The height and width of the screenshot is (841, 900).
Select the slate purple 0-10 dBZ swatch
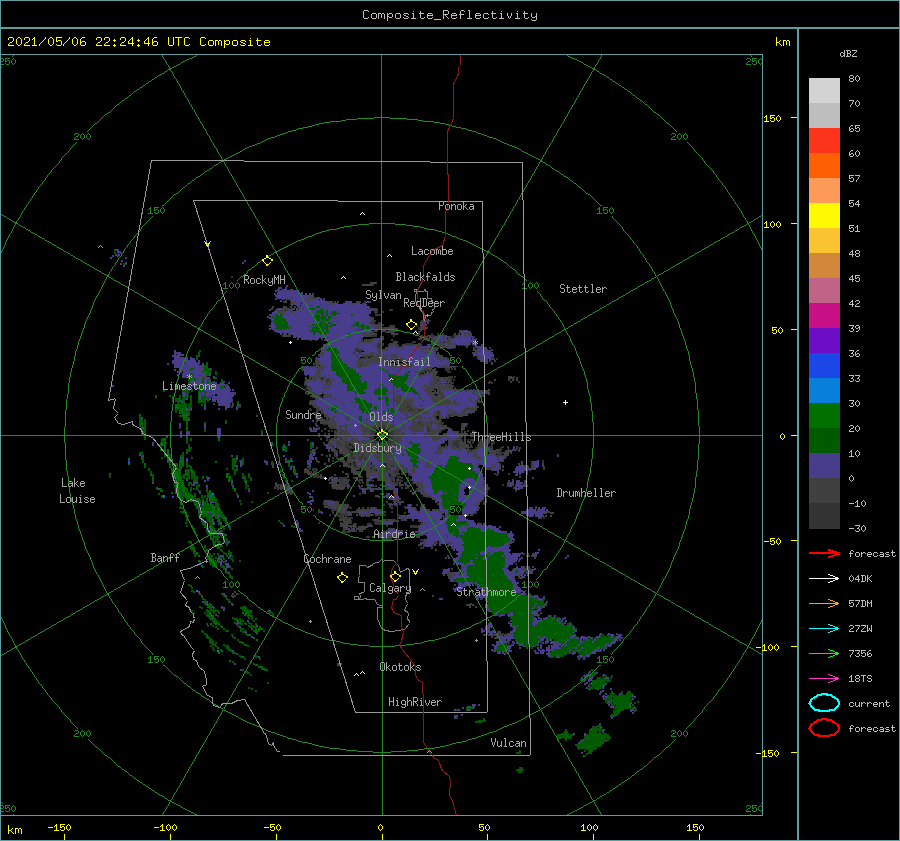point(824,466)
